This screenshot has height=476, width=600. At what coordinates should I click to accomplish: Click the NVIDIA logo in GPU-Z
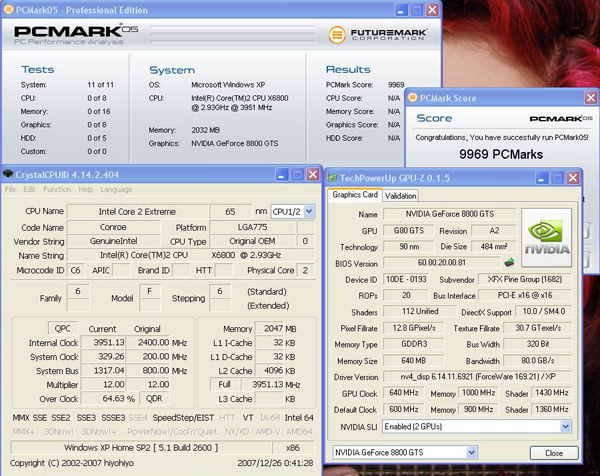[x=546, y=238]
